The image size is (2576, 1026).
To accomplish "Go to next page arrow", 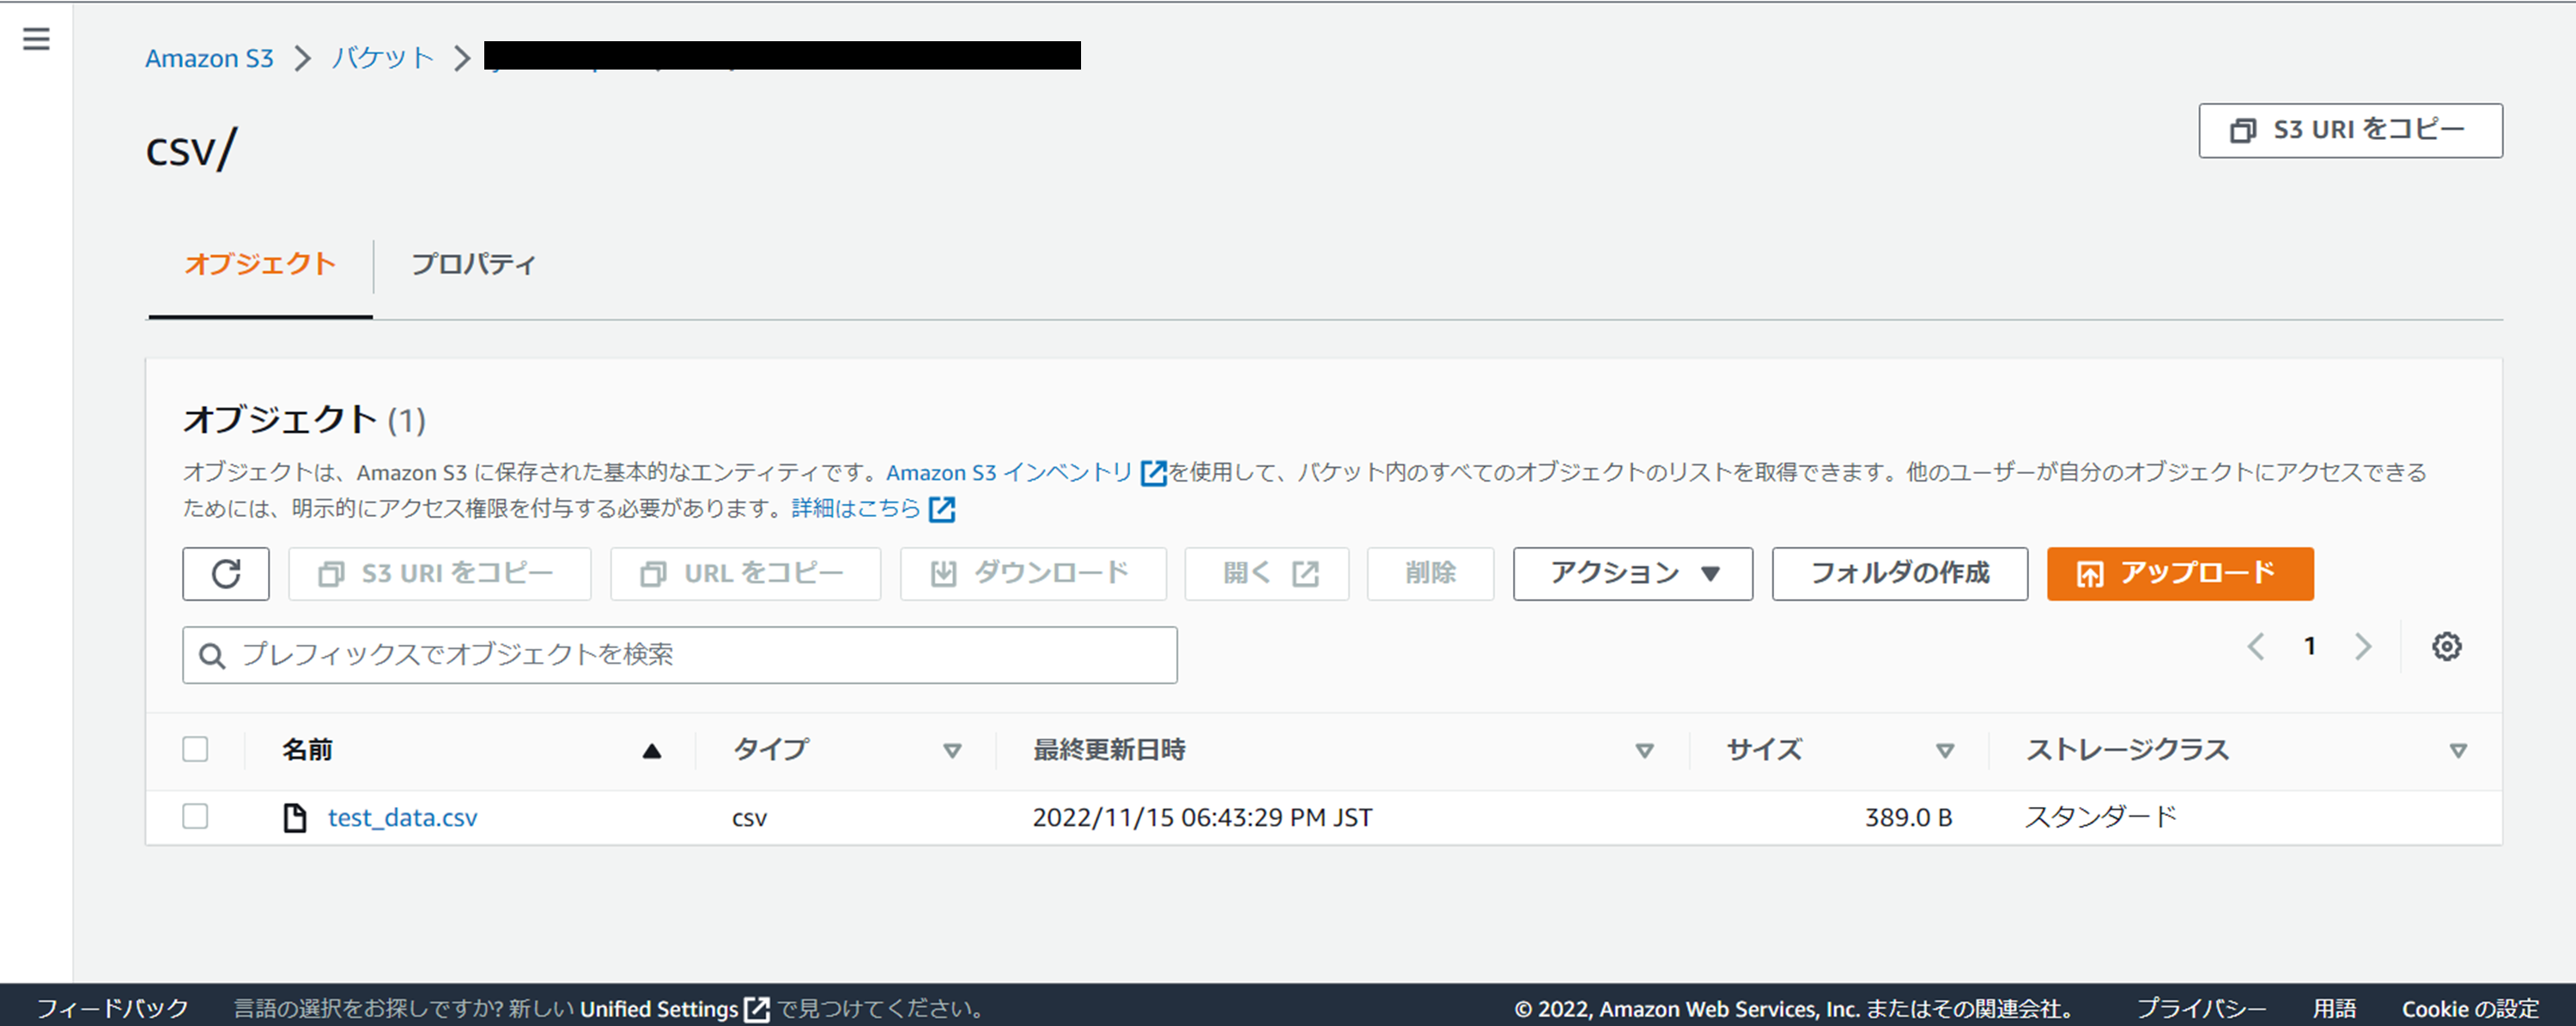I will [2363, 647].
